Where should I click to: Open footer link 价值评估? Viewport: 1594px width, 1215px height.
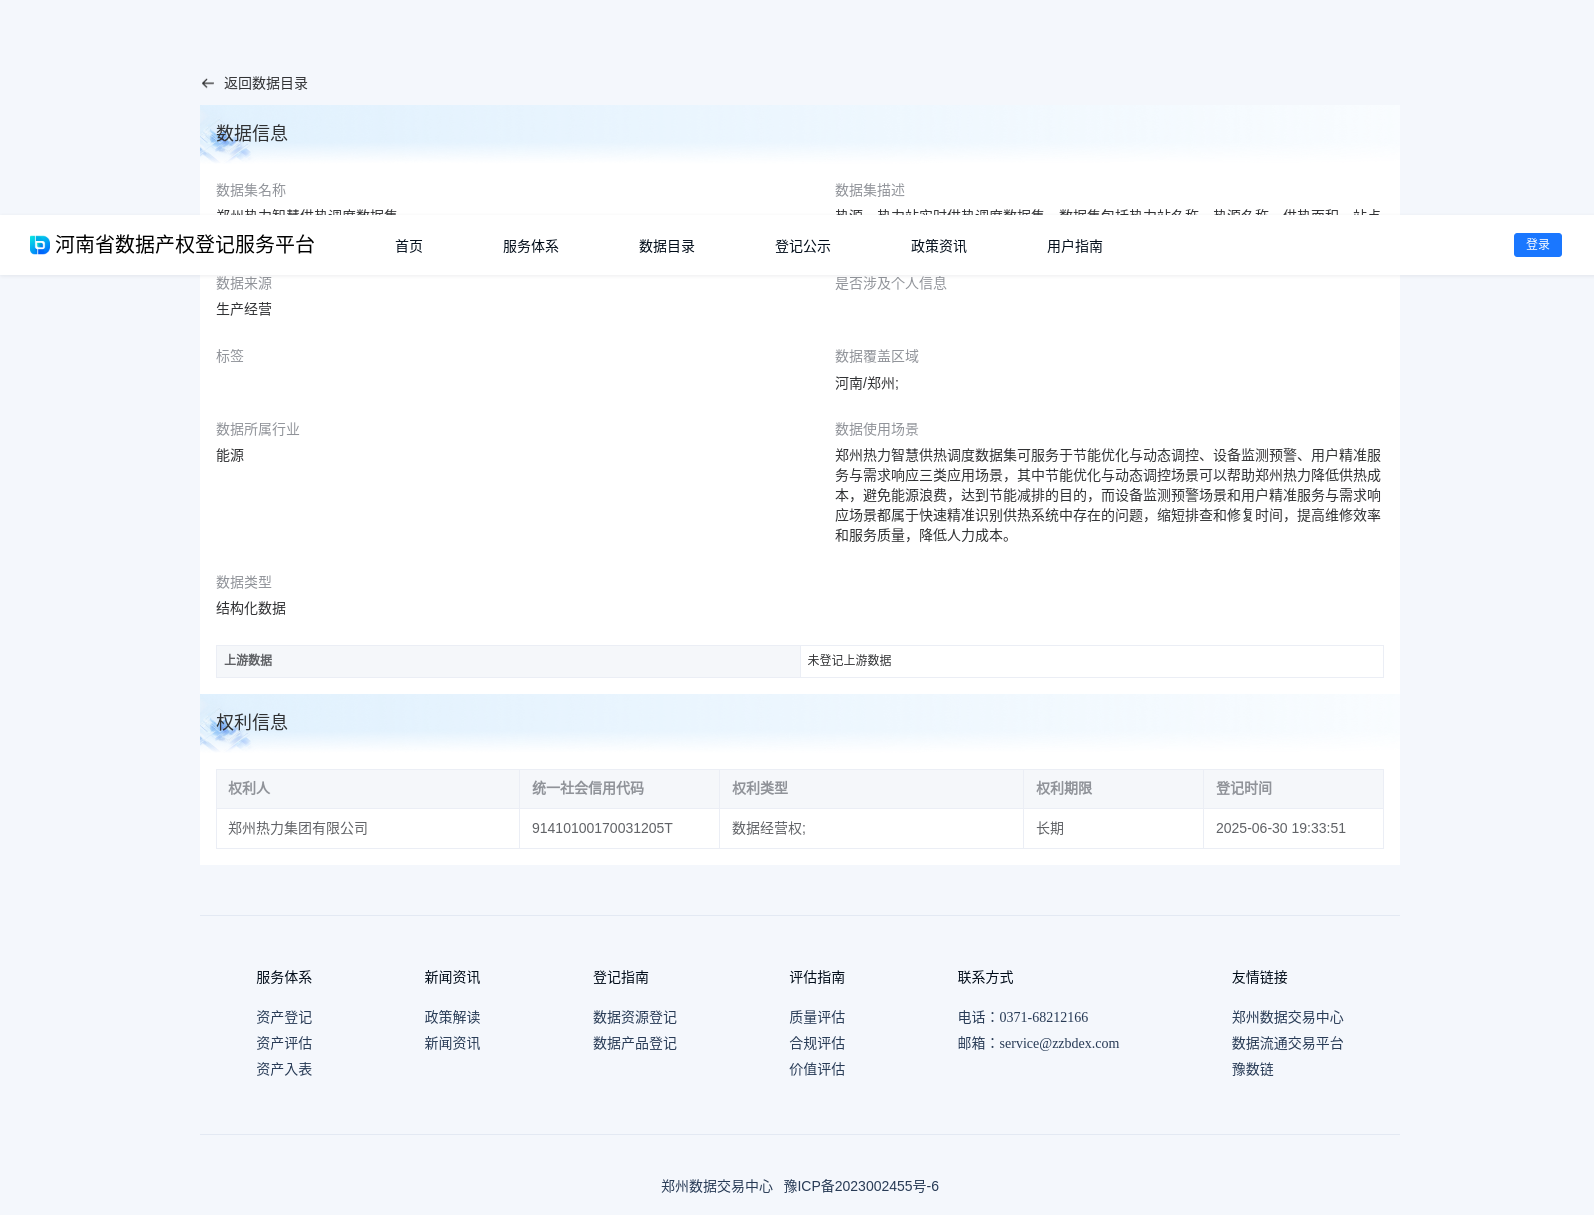pyautogui.click(x=817, y=1069)
